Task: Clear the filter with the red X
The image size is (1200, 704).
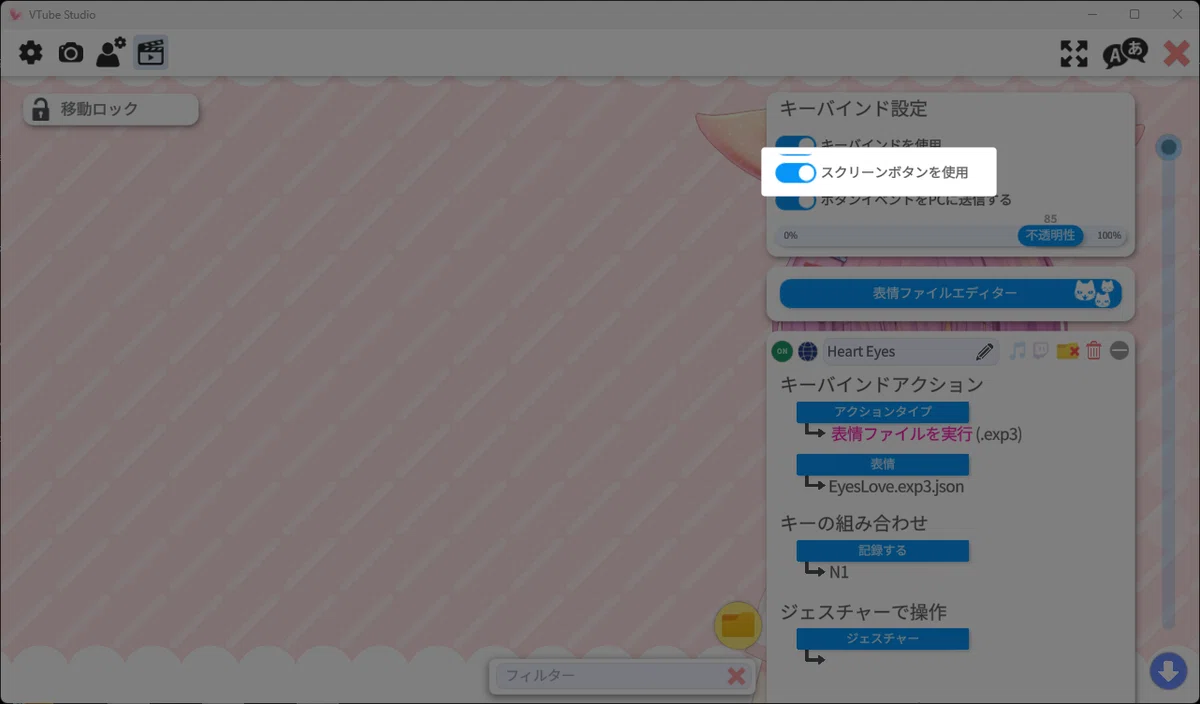Action: 737,676
